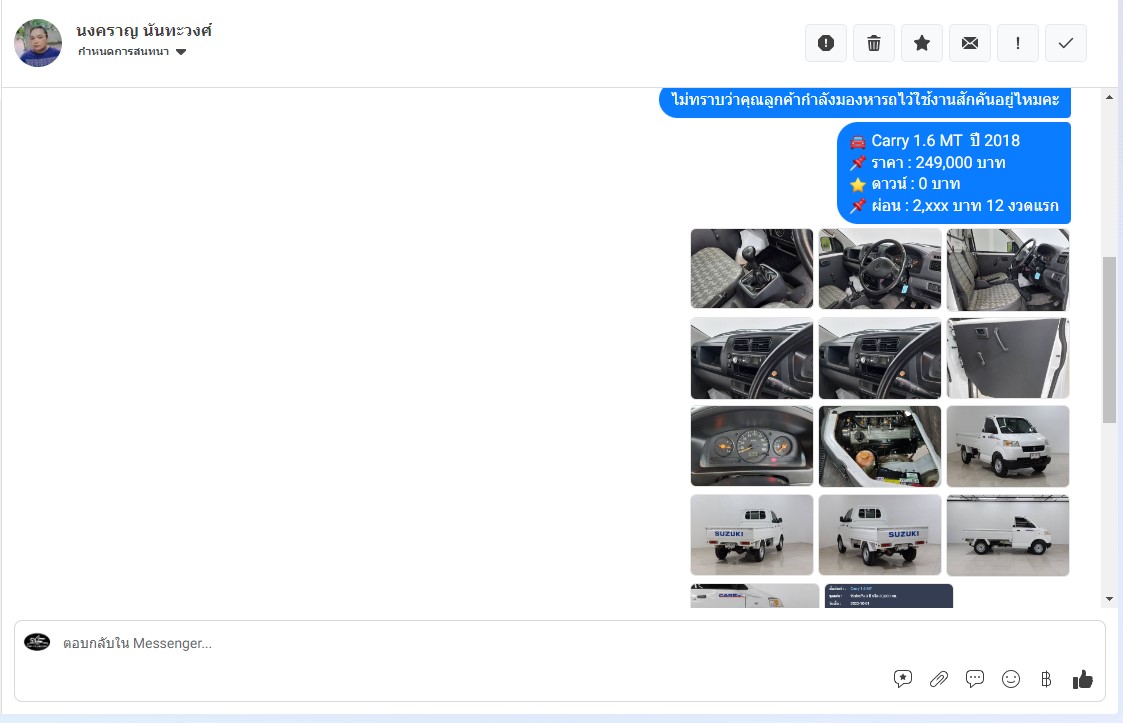The image size is (1123, 723).
Task: Star this conversation as follow-up
Action: (922, 43)
